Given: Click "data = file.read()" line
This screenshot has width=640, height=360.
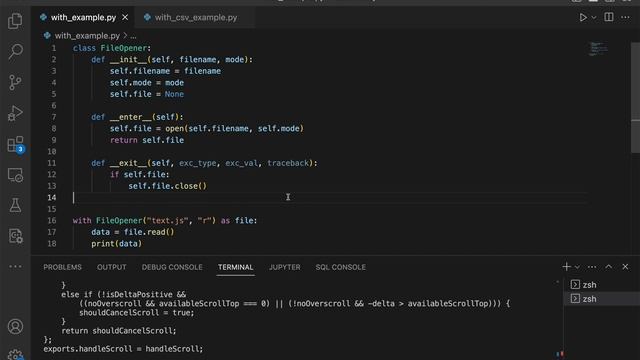Looking at the screenshot, I should (133, 232).
